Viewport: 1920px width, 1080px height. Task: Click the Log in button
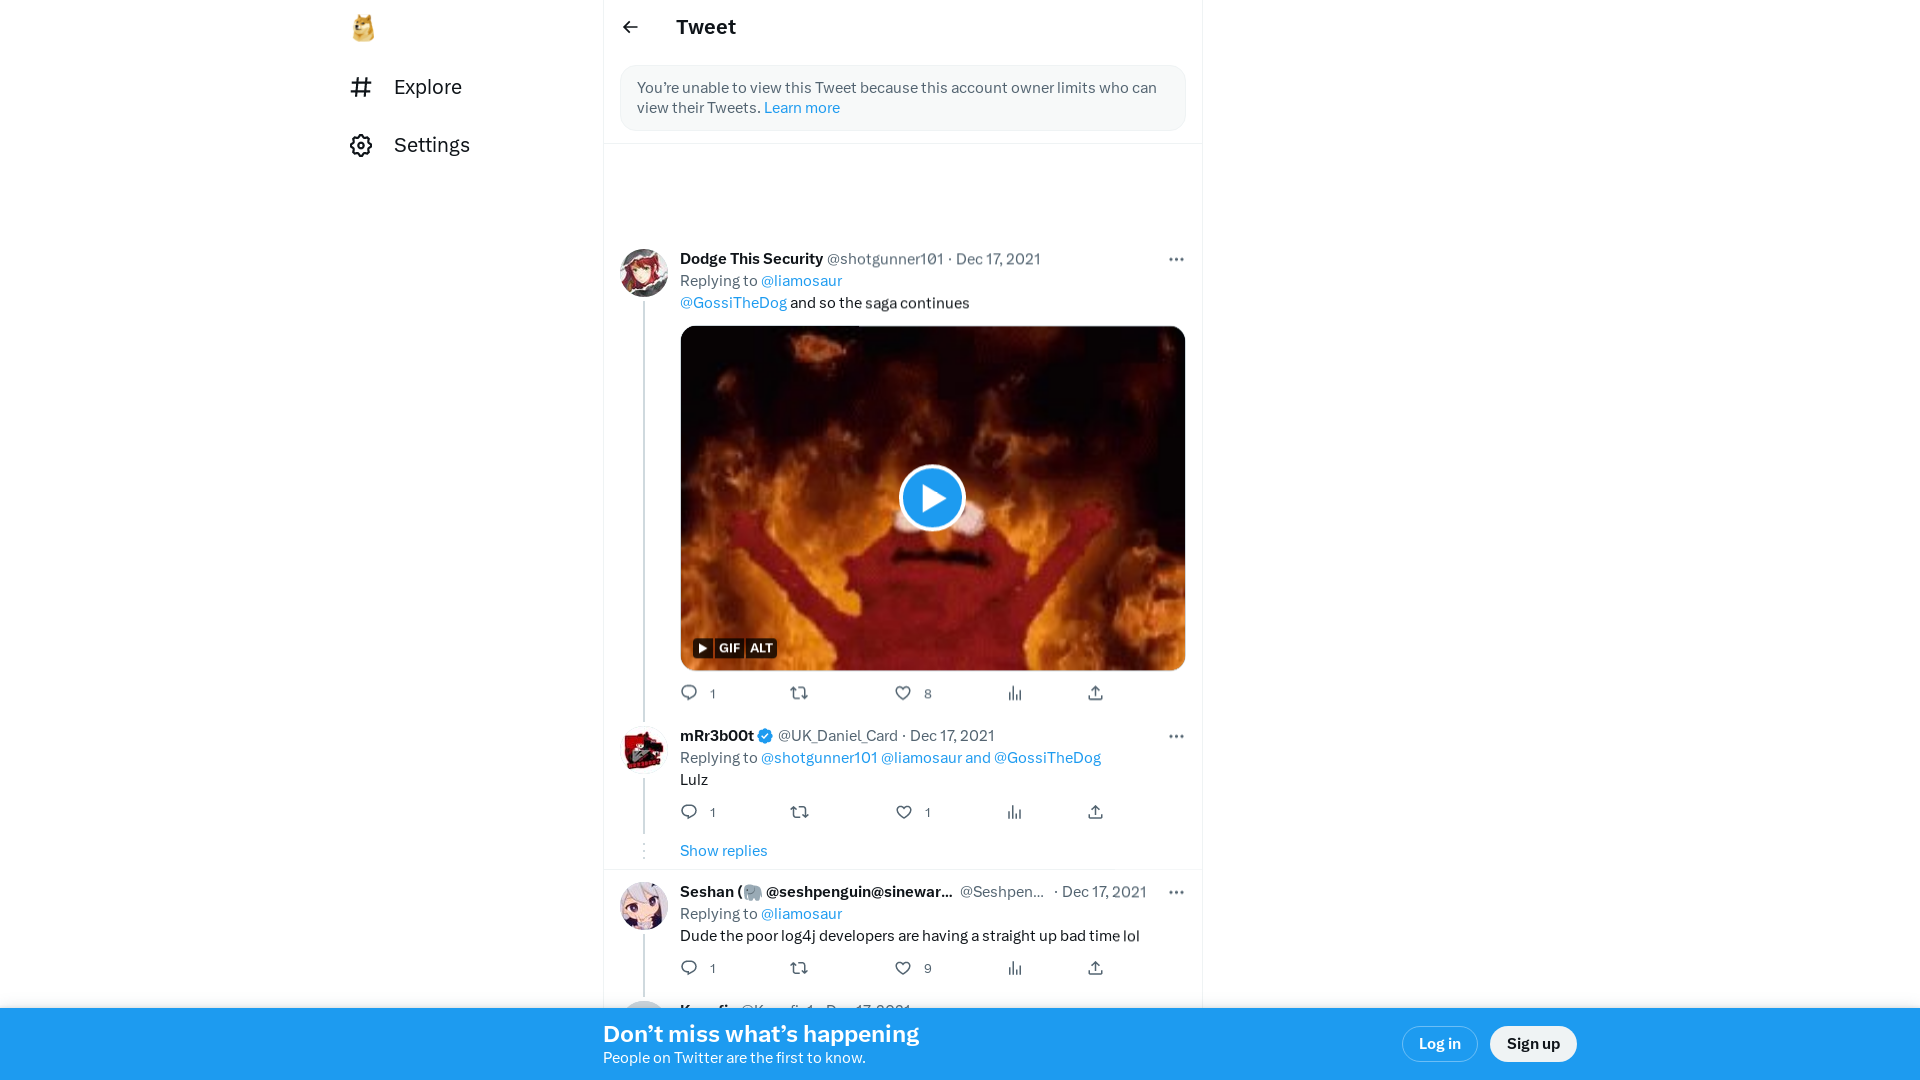[x=1440, y=1044]
